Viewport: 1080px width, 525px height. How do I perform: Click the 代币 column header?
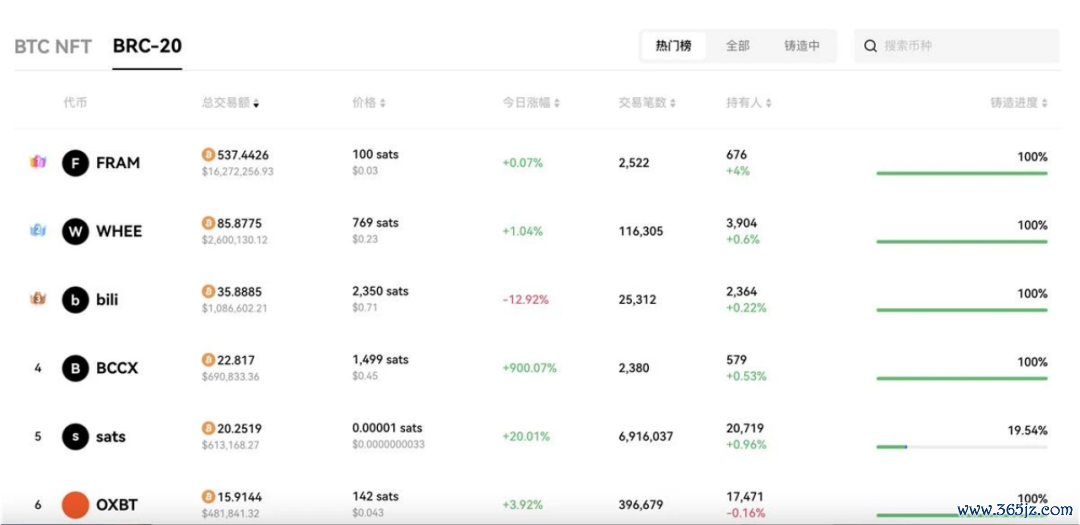[x=75, y=103]
